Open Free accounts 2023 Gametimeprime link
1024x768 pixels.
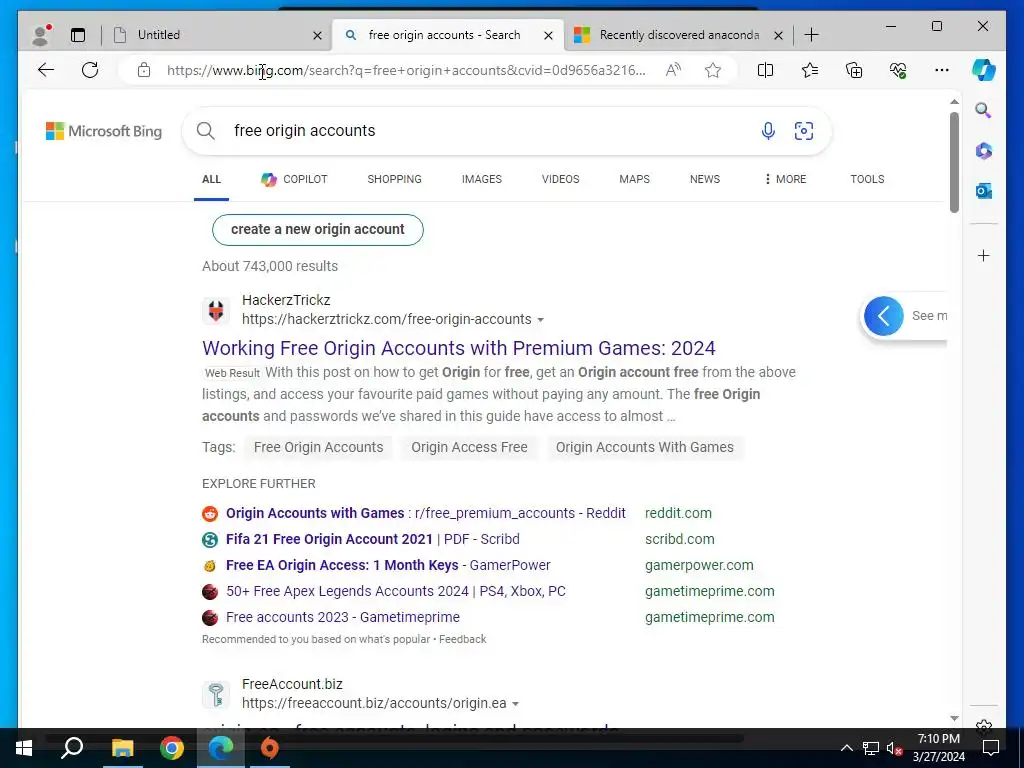point(343,618)
